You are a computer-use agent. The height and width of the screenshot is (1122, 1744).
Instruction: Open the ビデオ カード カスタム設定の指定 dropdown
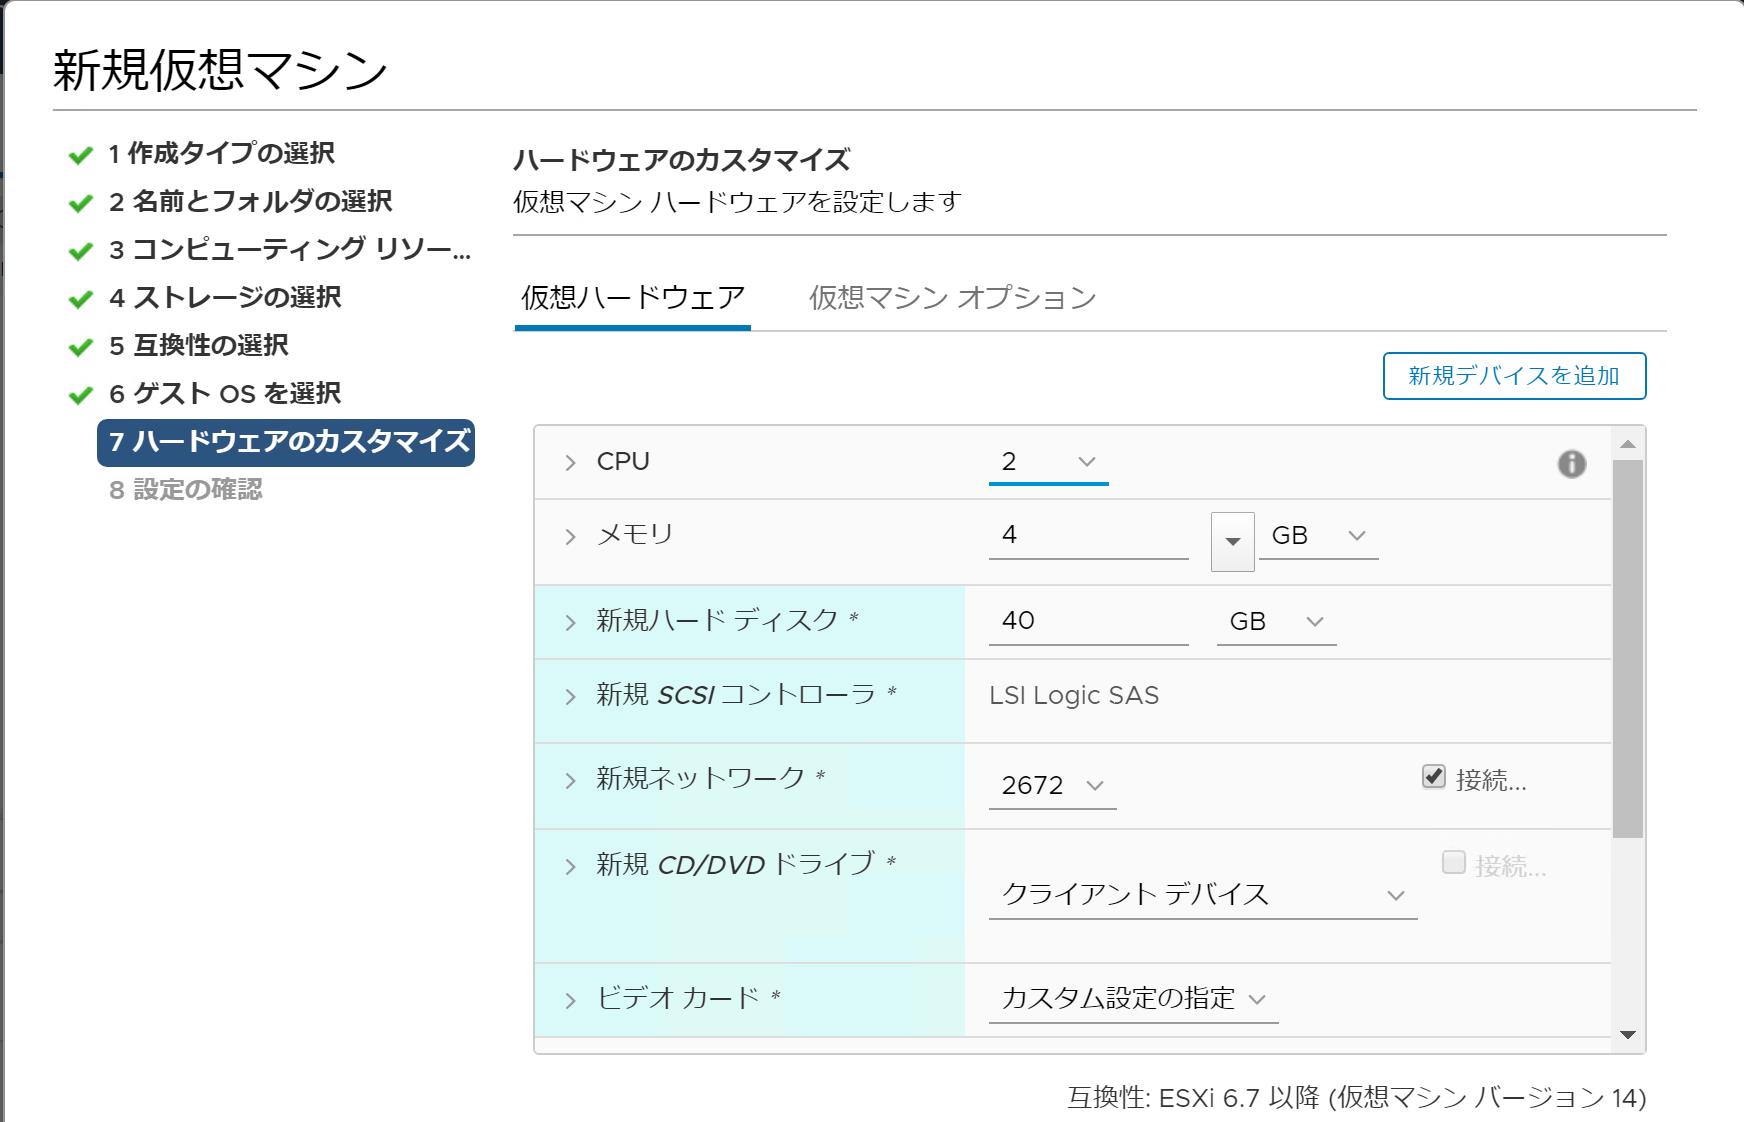1133,999
